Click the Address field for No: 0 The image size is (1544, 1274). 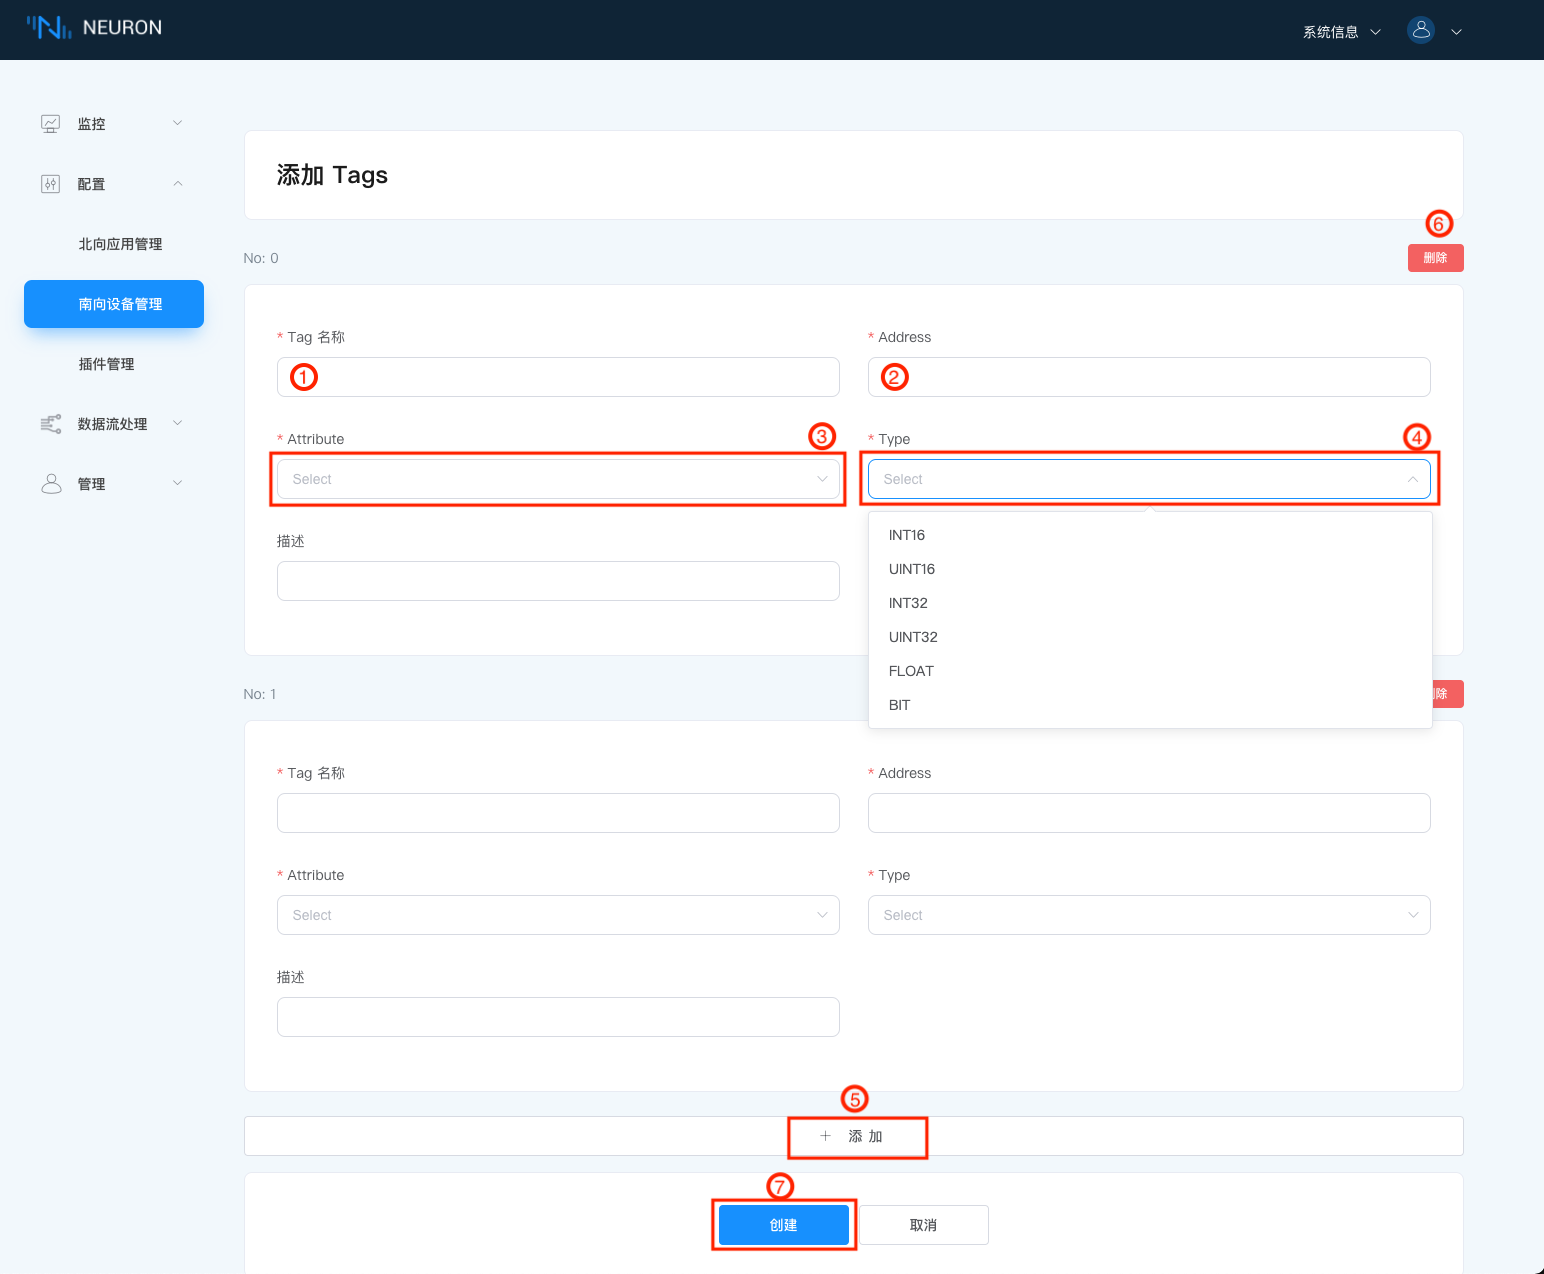[x=1149, y=377]
